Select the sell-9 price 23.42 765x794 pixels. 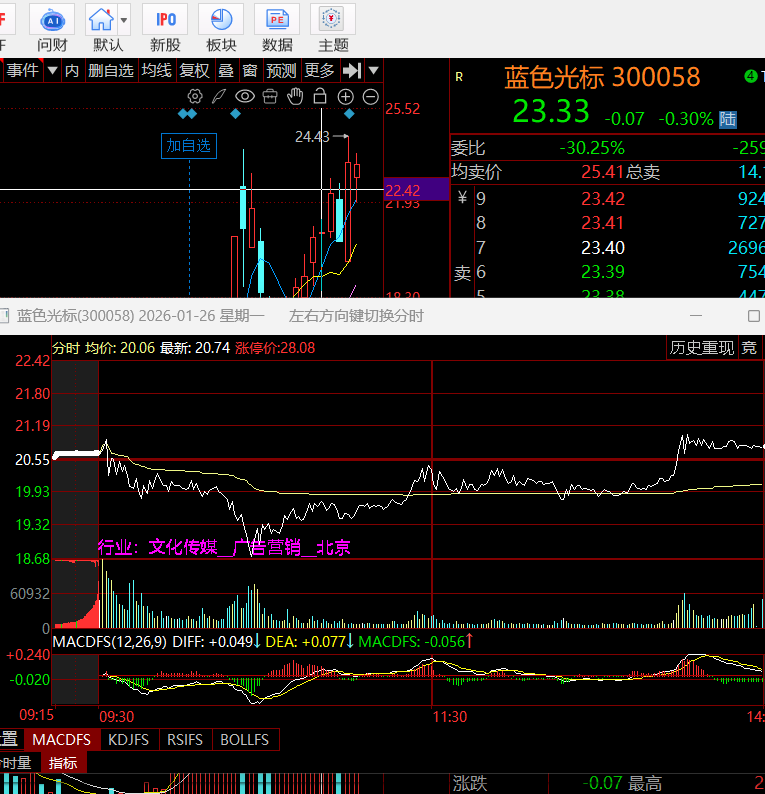(x=603, y=198)
